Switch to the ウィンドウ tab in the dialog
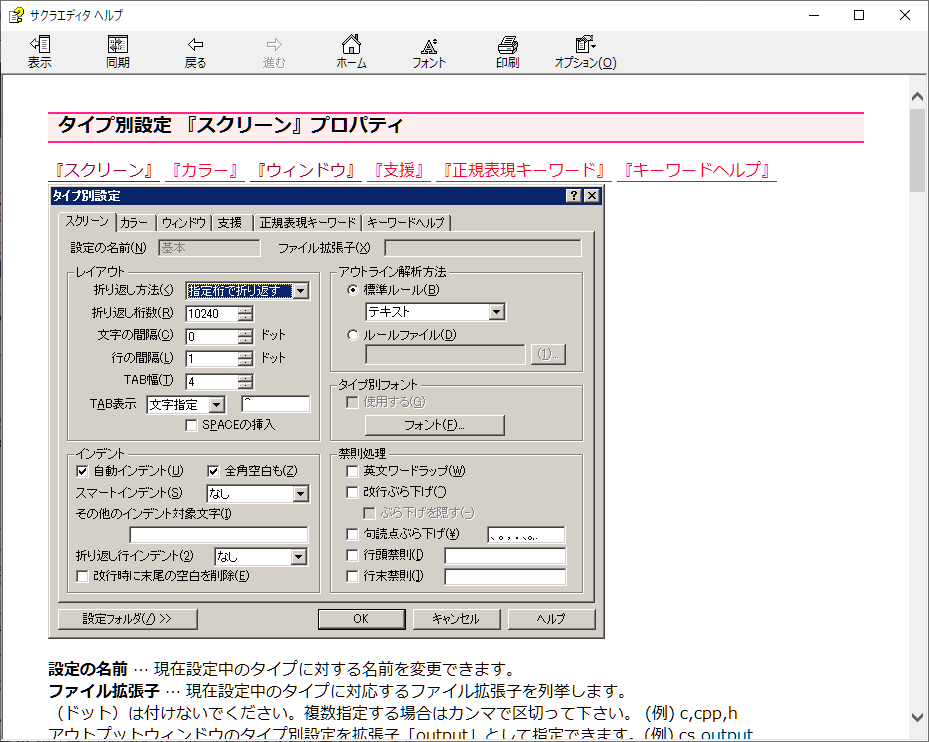Image resolution: width=929 pixels, height=742 pixels. pos(184,223)
